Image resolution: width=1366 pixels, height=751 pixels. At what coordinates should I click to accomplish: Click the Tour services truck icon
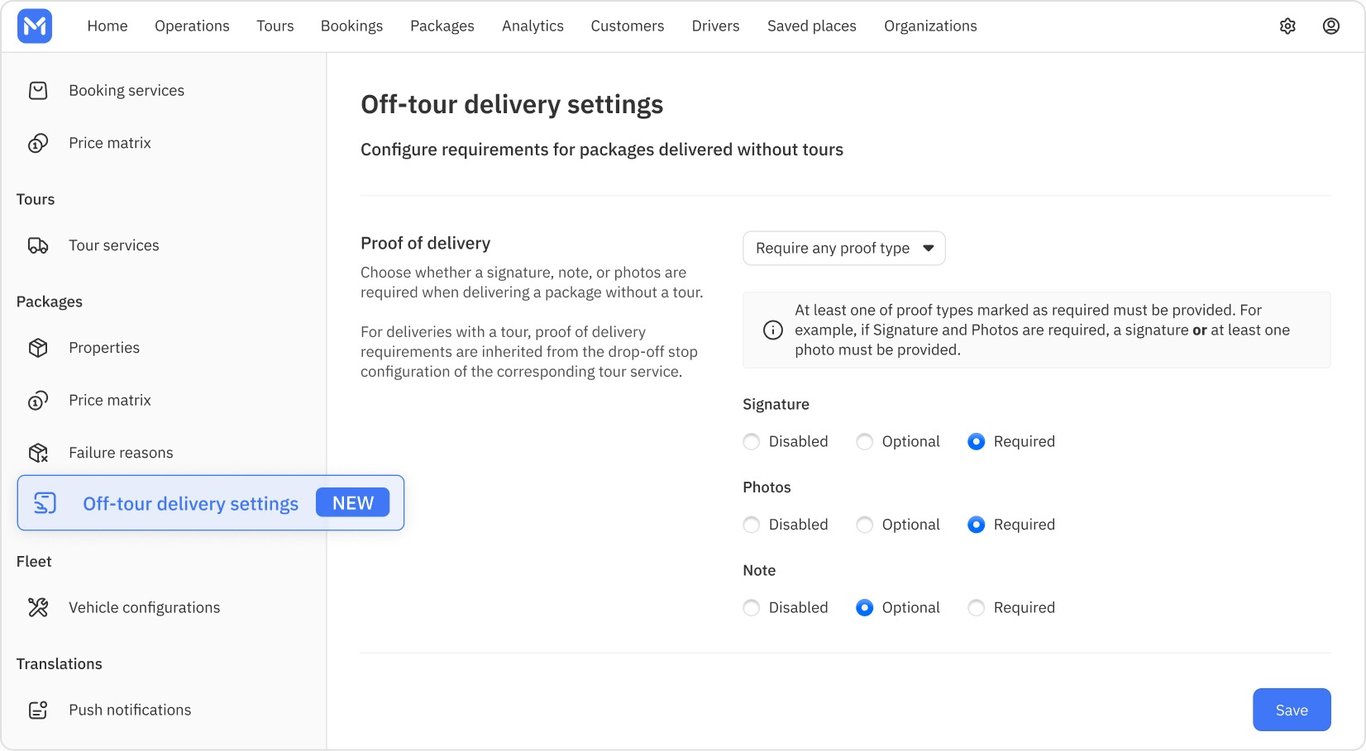point(38,246)
